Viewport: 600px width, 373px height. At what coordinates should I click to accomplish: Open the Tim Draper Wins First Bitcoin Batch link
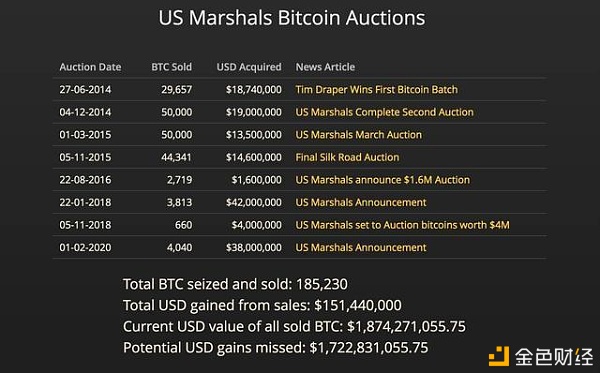[376, 90]
